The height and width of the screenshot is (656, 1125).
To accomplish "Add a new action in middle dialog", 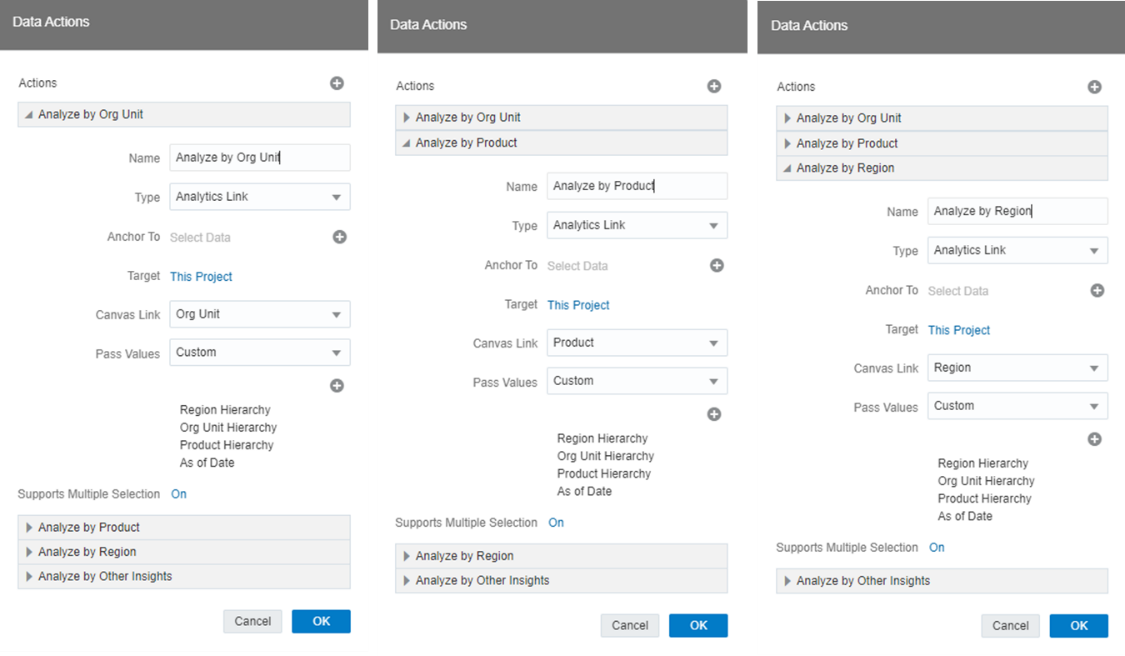I will click(x=714, y=86).
